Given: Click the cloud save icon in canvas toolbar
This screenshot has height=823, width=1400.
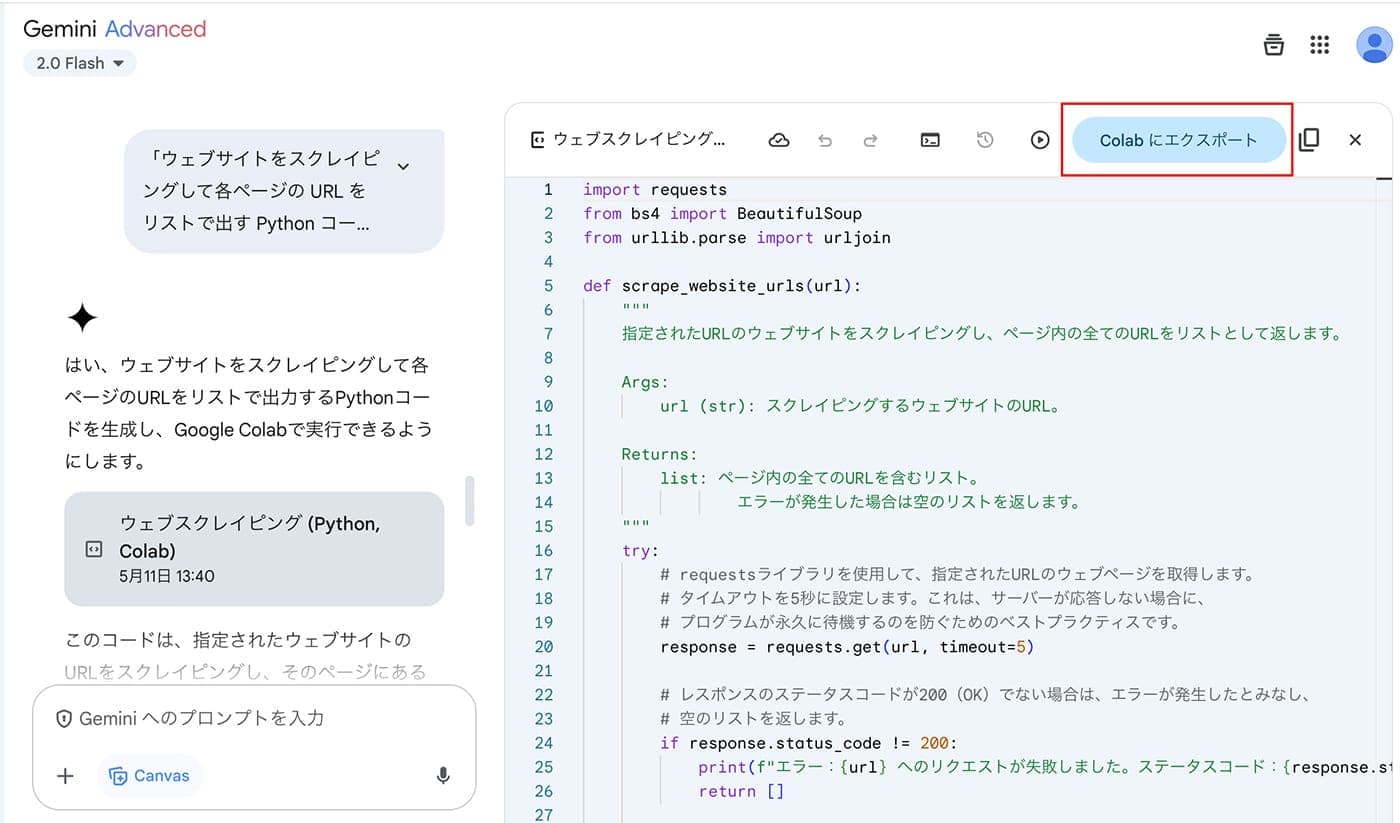Looking at the screenshot, I should (x=779, y=140).
